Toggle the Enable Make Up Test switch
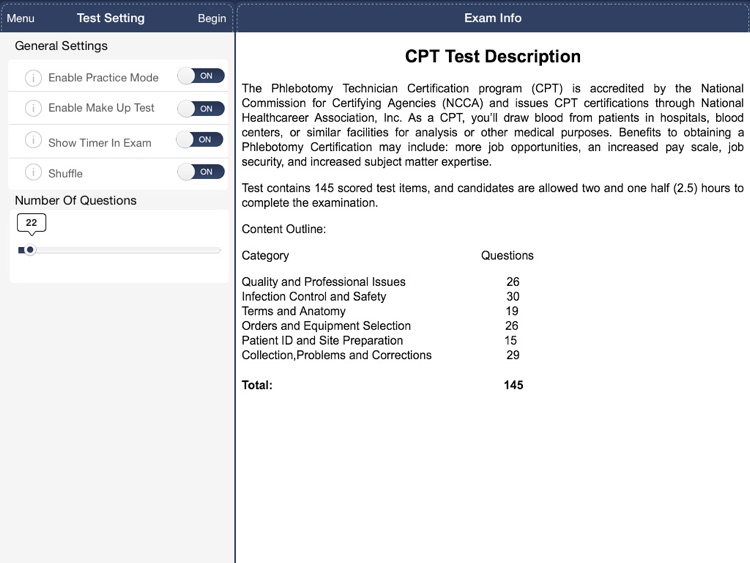The width and height of the screenshot is (750, 563). pyautogui.click(x=201, y=109)
